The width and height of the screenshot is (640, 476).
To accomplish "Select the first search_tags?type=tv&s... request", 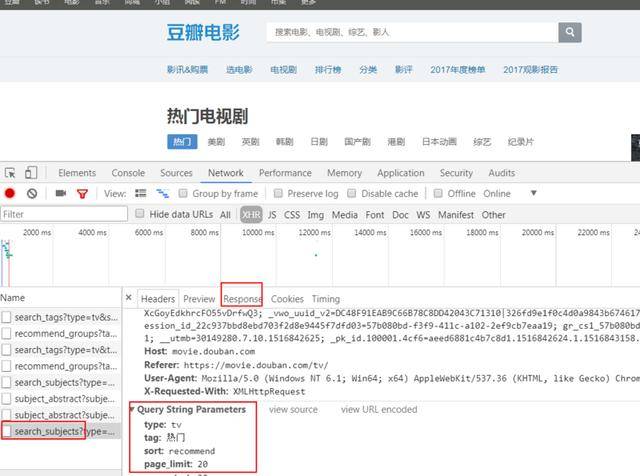I will pos(60,317).
